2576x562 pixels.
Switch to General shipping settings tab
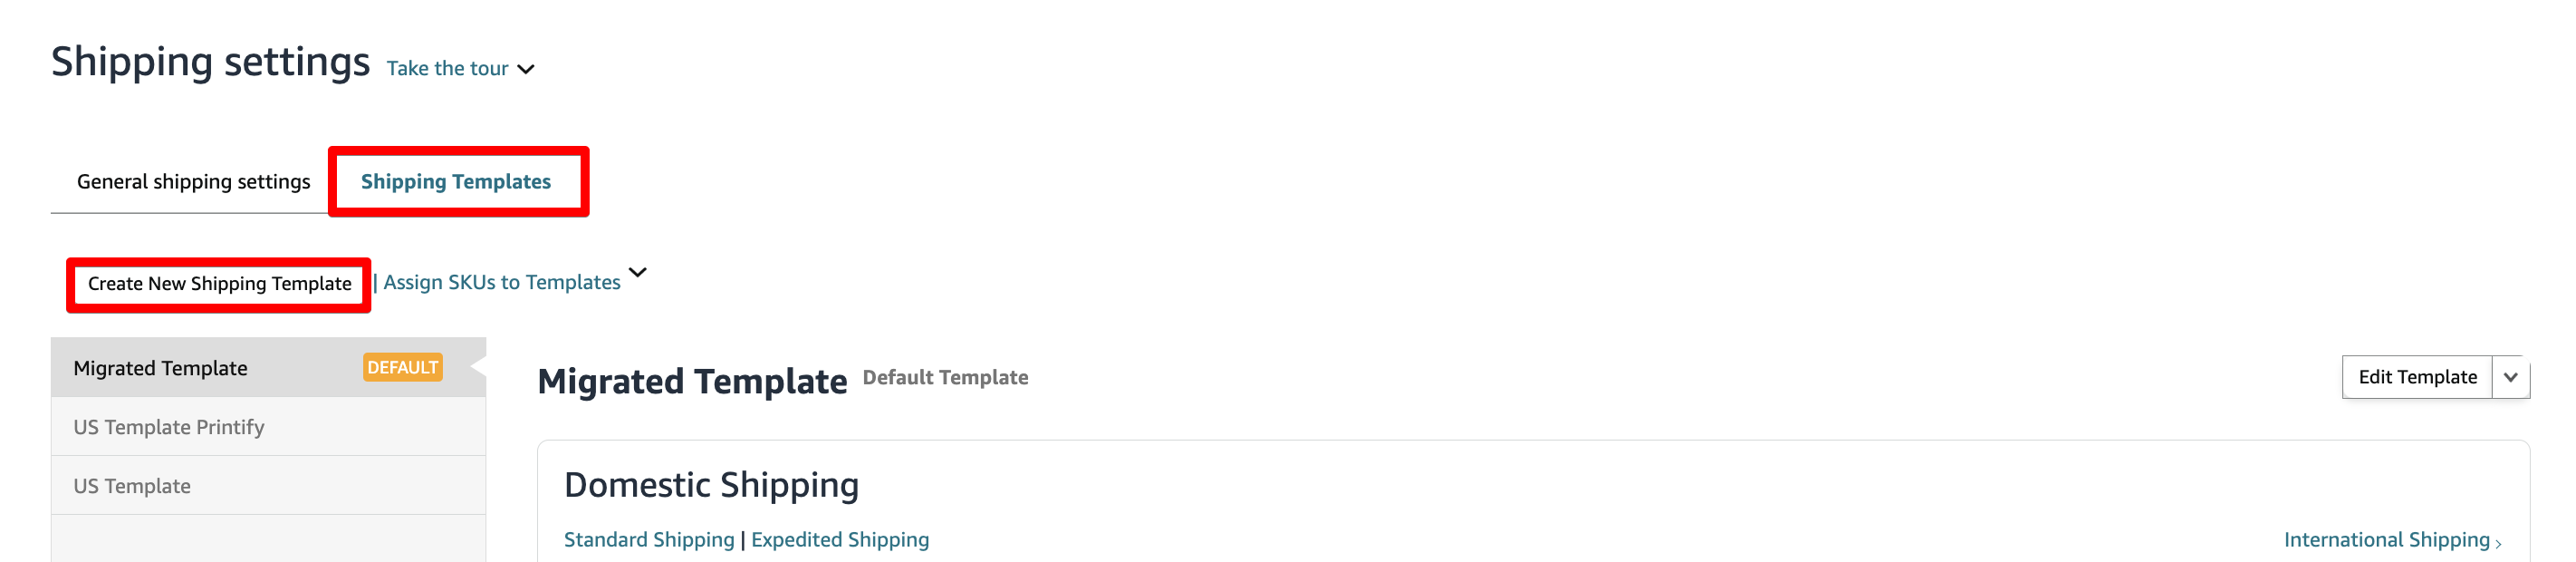coord(193,181)
